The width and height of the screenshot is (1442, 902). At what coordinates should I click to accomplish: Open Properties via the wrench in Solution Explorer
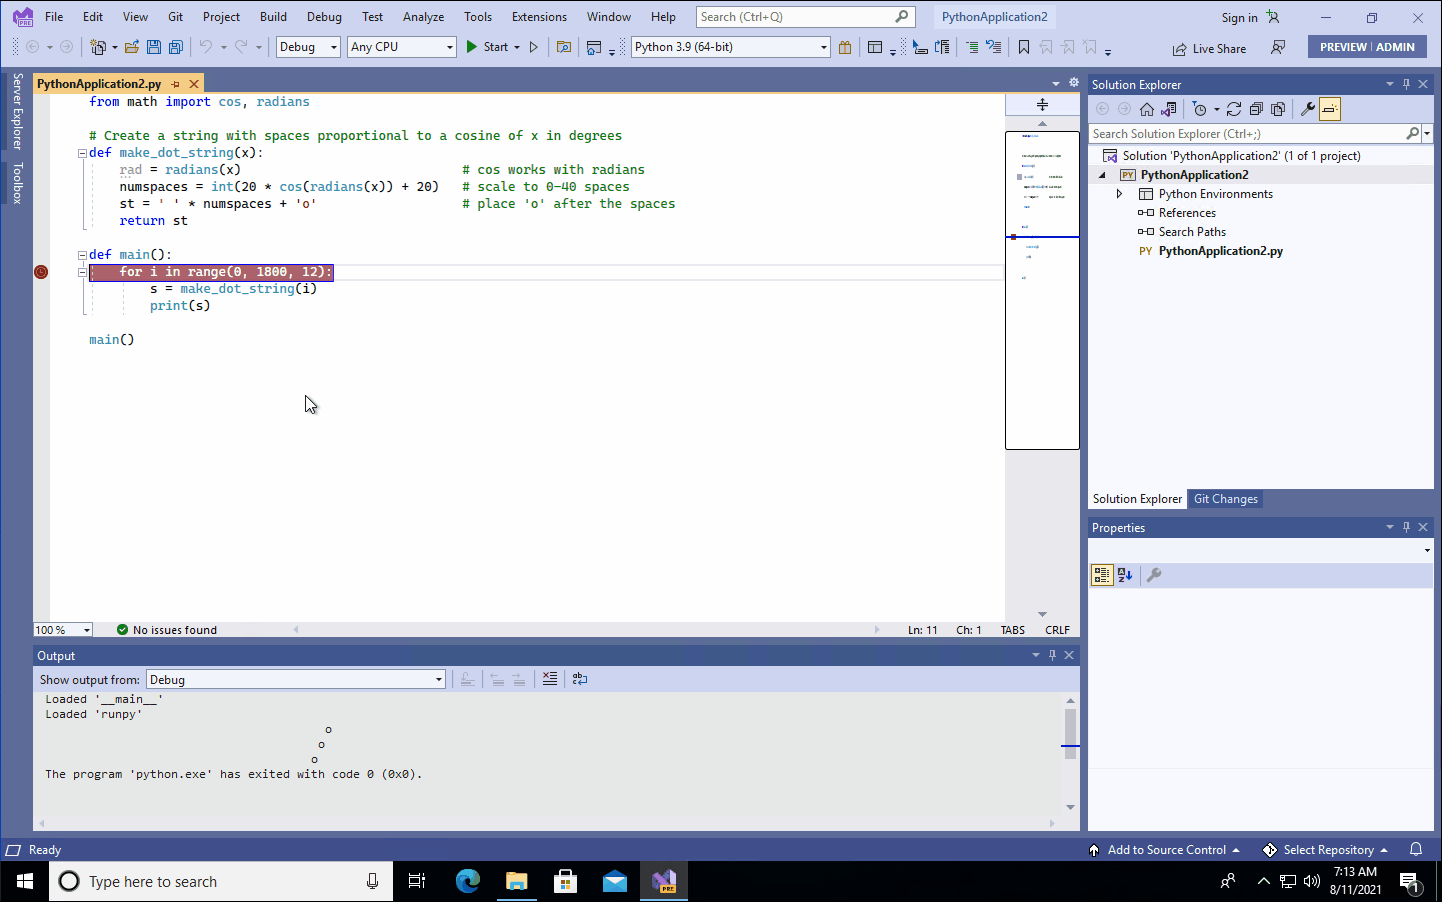tap(1307, 109)
